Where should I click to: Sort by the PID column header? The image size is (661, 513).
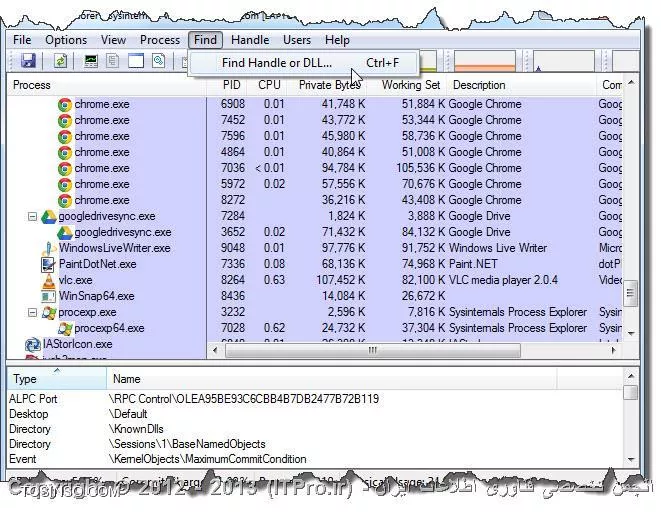coord(231,85)
